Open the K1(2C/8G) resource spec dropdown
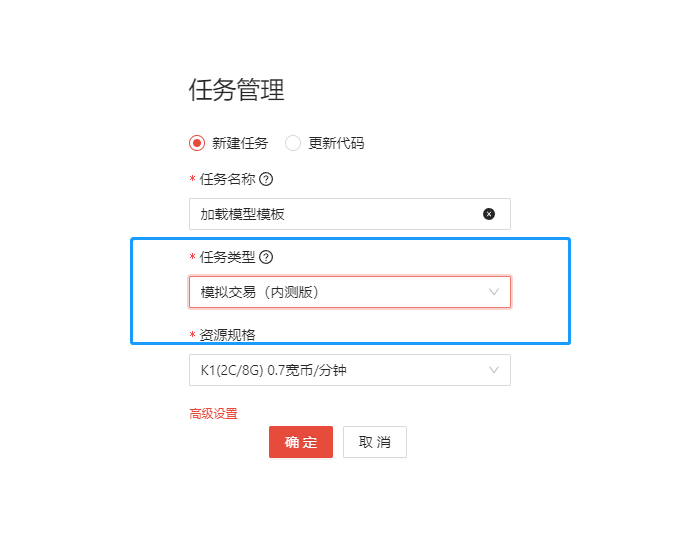 pos(340,370)
